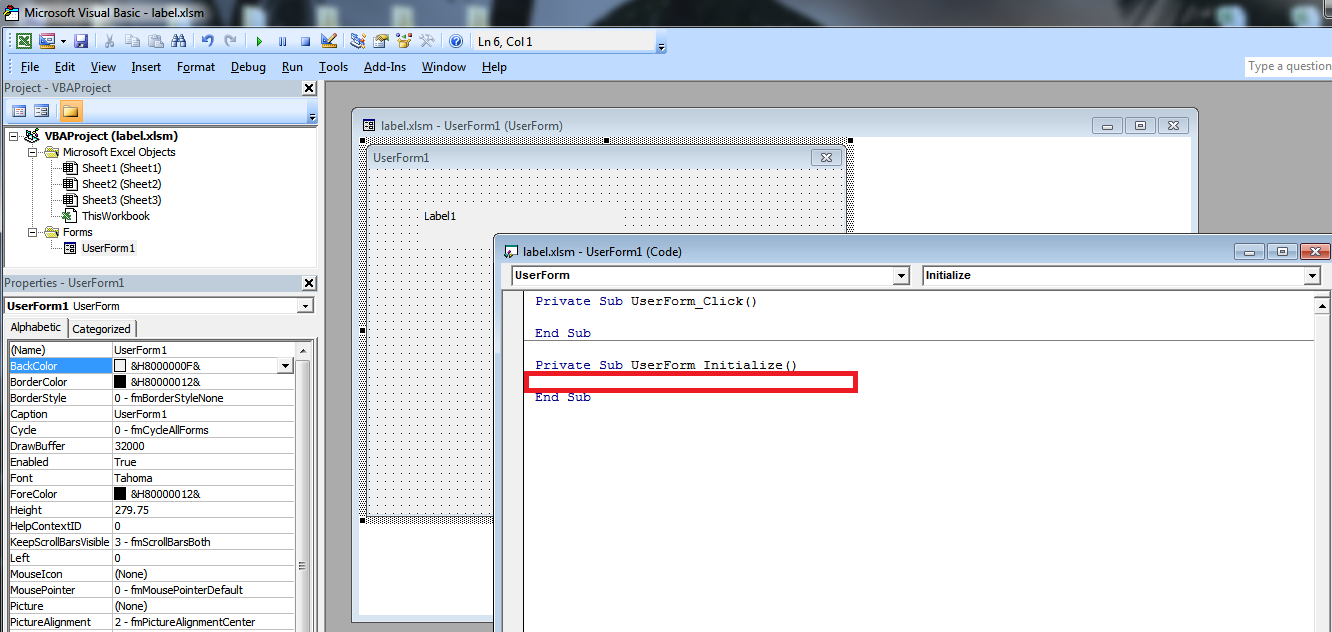The height and width of the screenshot is (632, 1332).
Task: Open the Edit menu
Action: [x=65, y=67]
